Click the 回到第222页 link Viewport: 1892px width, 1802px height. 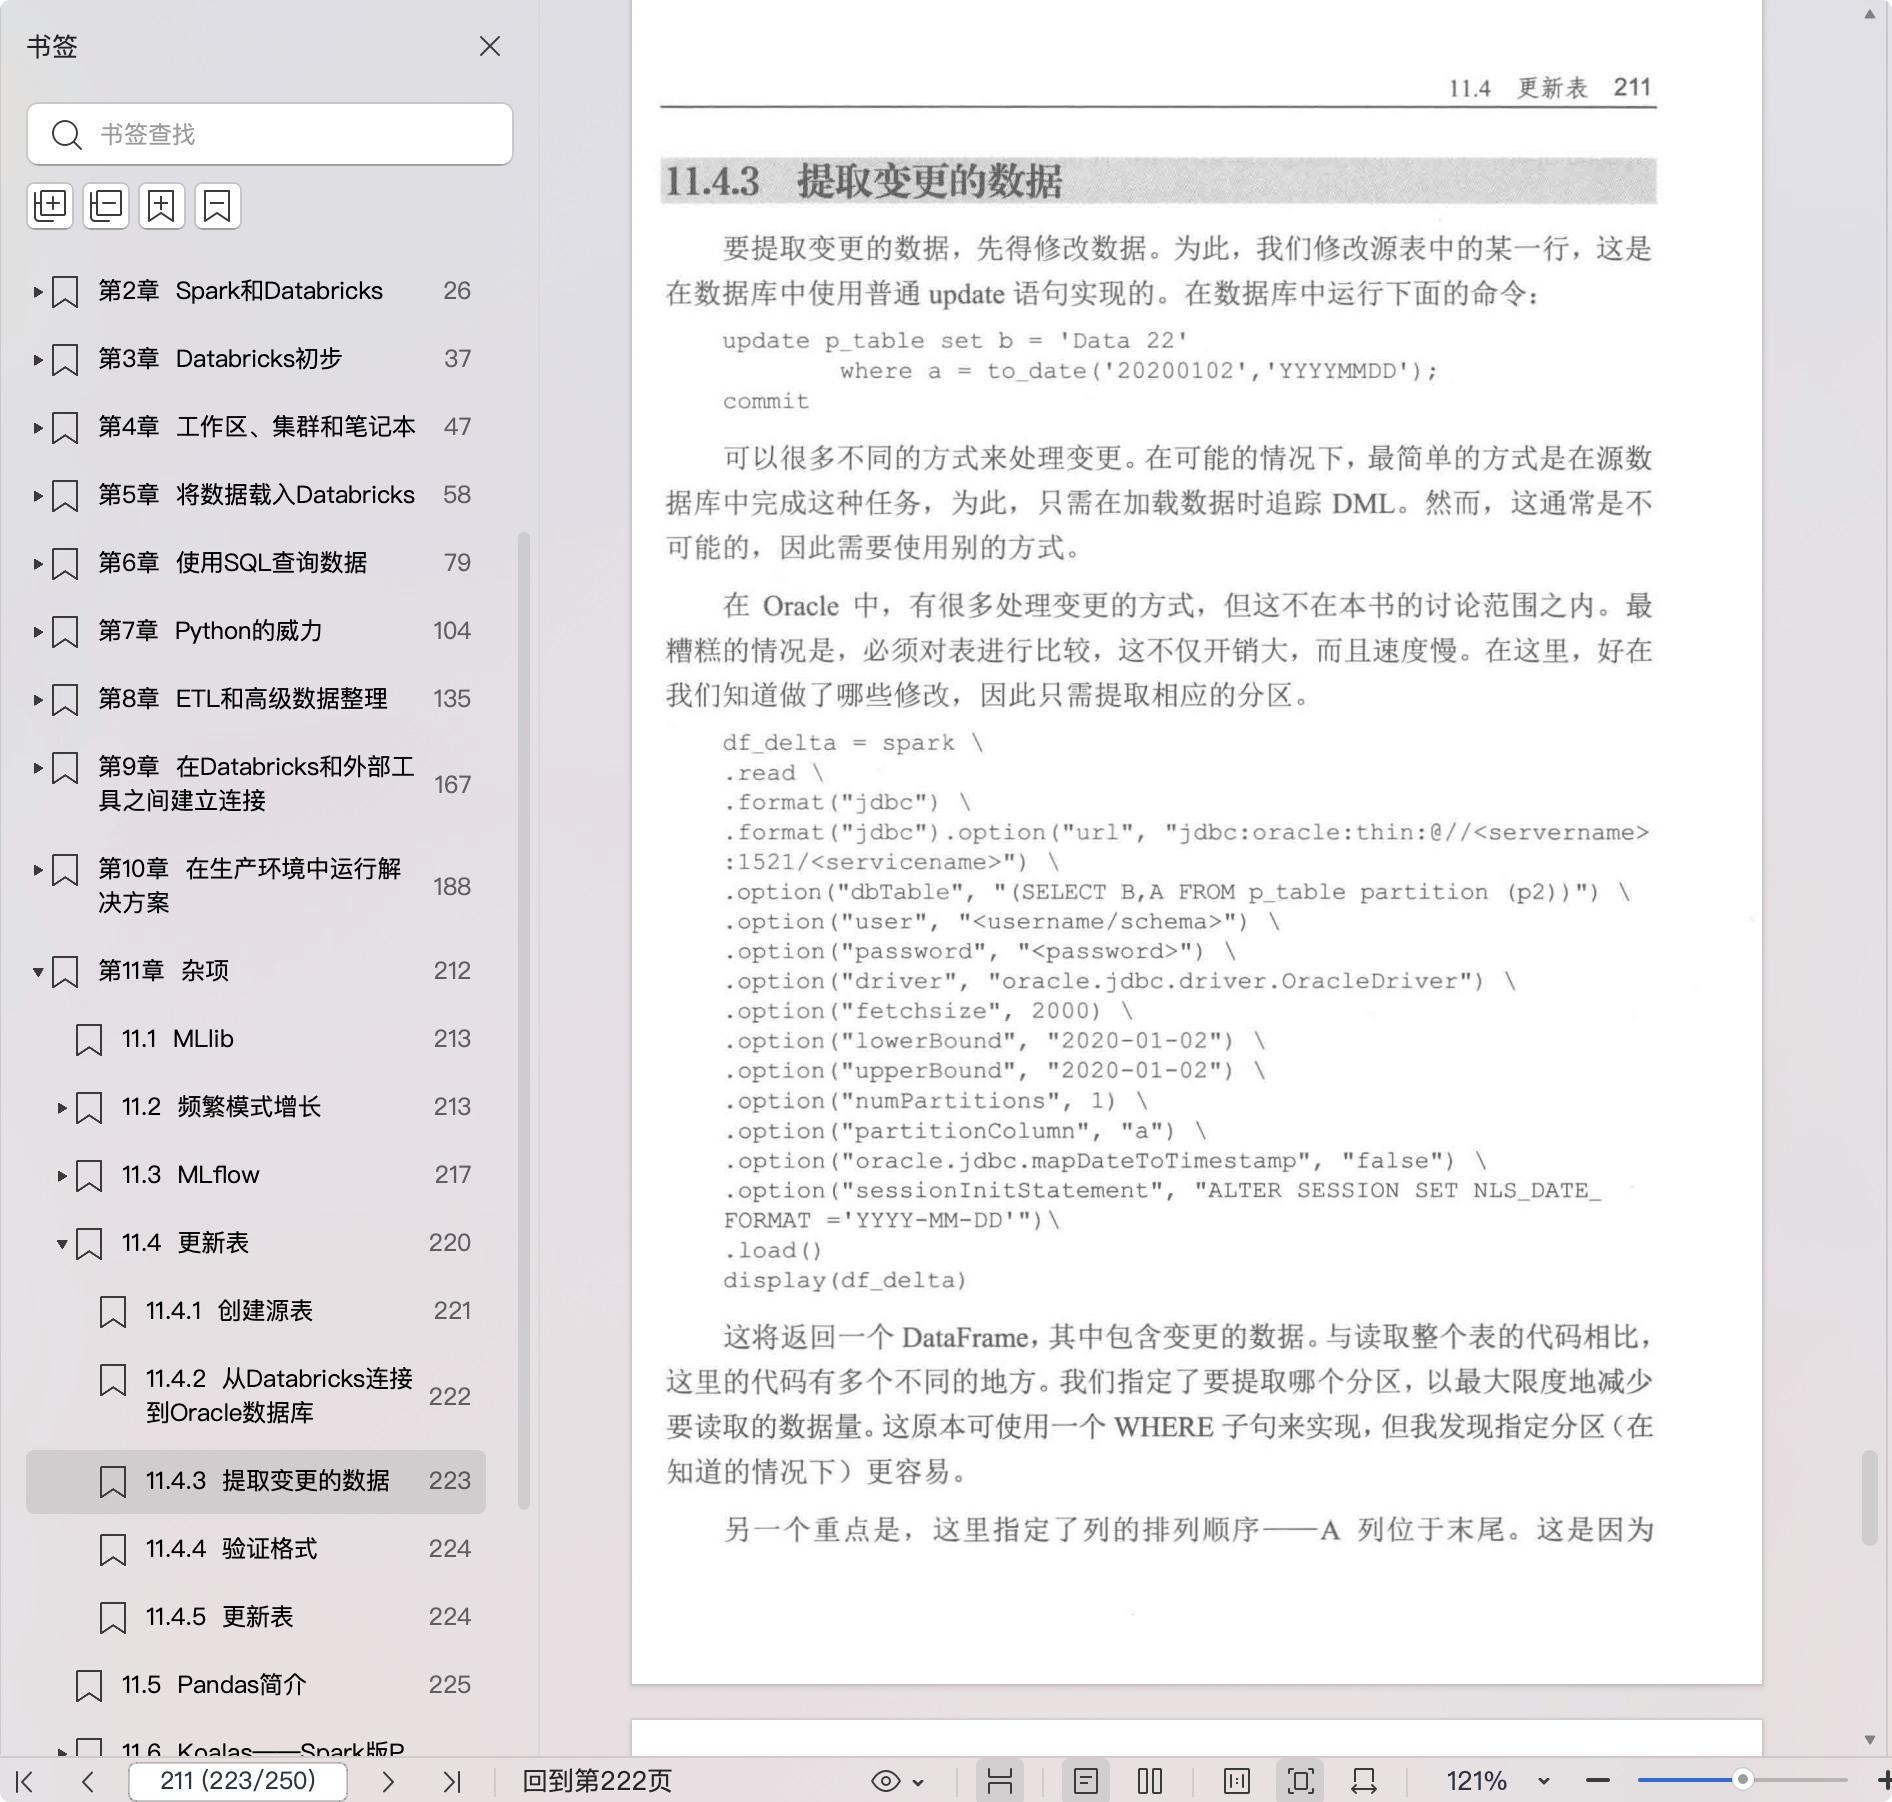[x=597, y=1781]
